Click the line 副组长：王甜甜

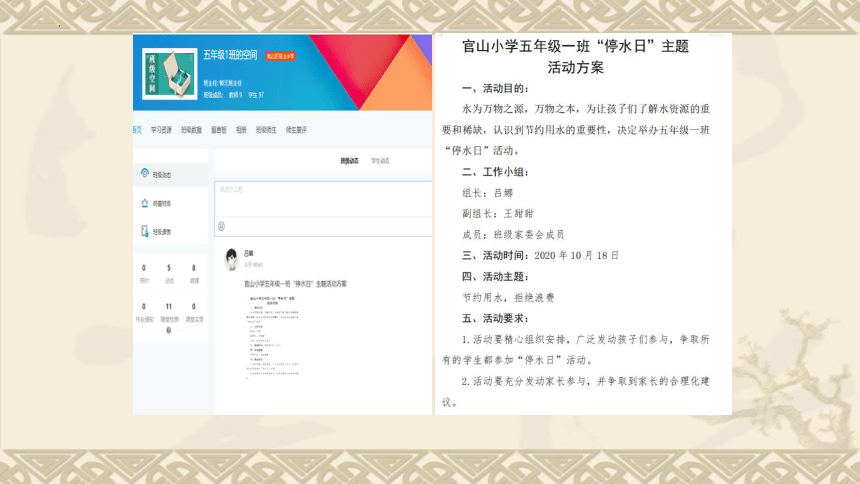[x=498, y=213]
